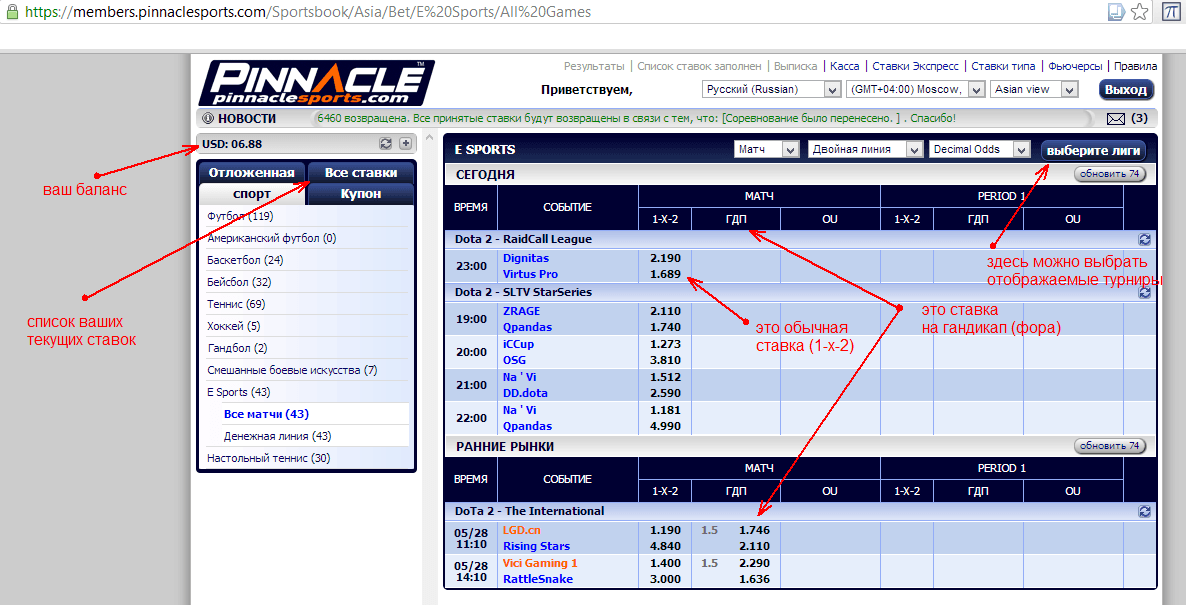Collapse the E Sports (43) category
Image resolution: width=1186 pixels, height=605 pixels.
pyautogui.click(x=238, y=392)
